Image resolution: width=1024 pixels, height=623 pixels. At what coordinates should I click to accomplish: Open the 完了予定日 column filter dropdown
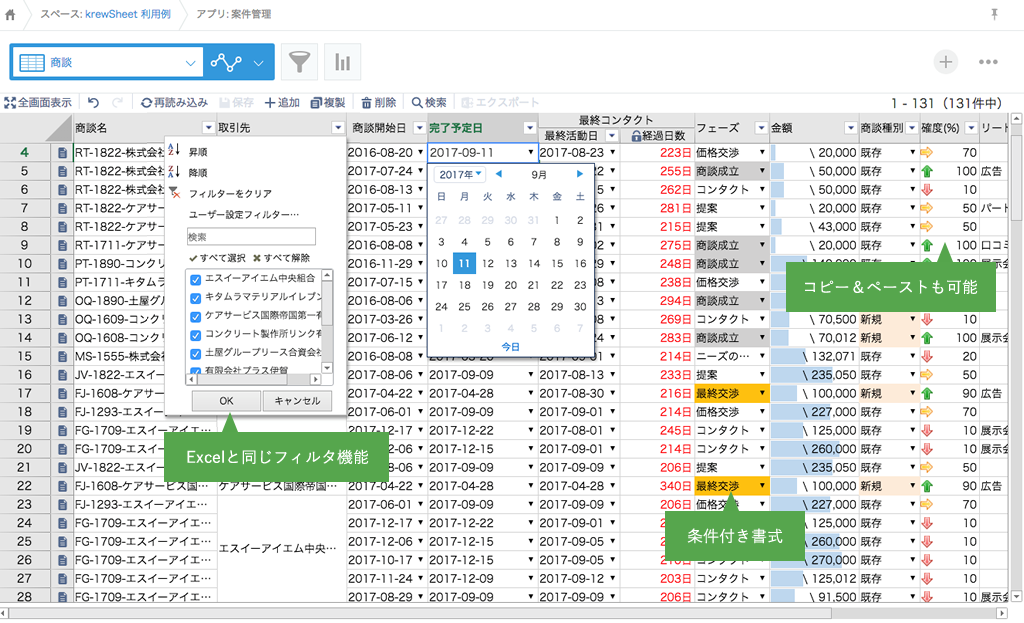530,128
